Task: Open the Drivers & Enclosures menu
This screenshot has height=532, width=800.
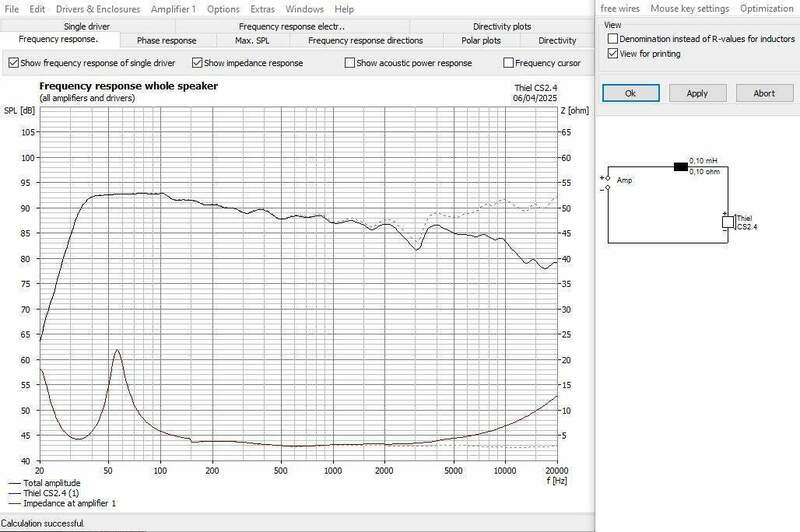Action: click(96, 8)
